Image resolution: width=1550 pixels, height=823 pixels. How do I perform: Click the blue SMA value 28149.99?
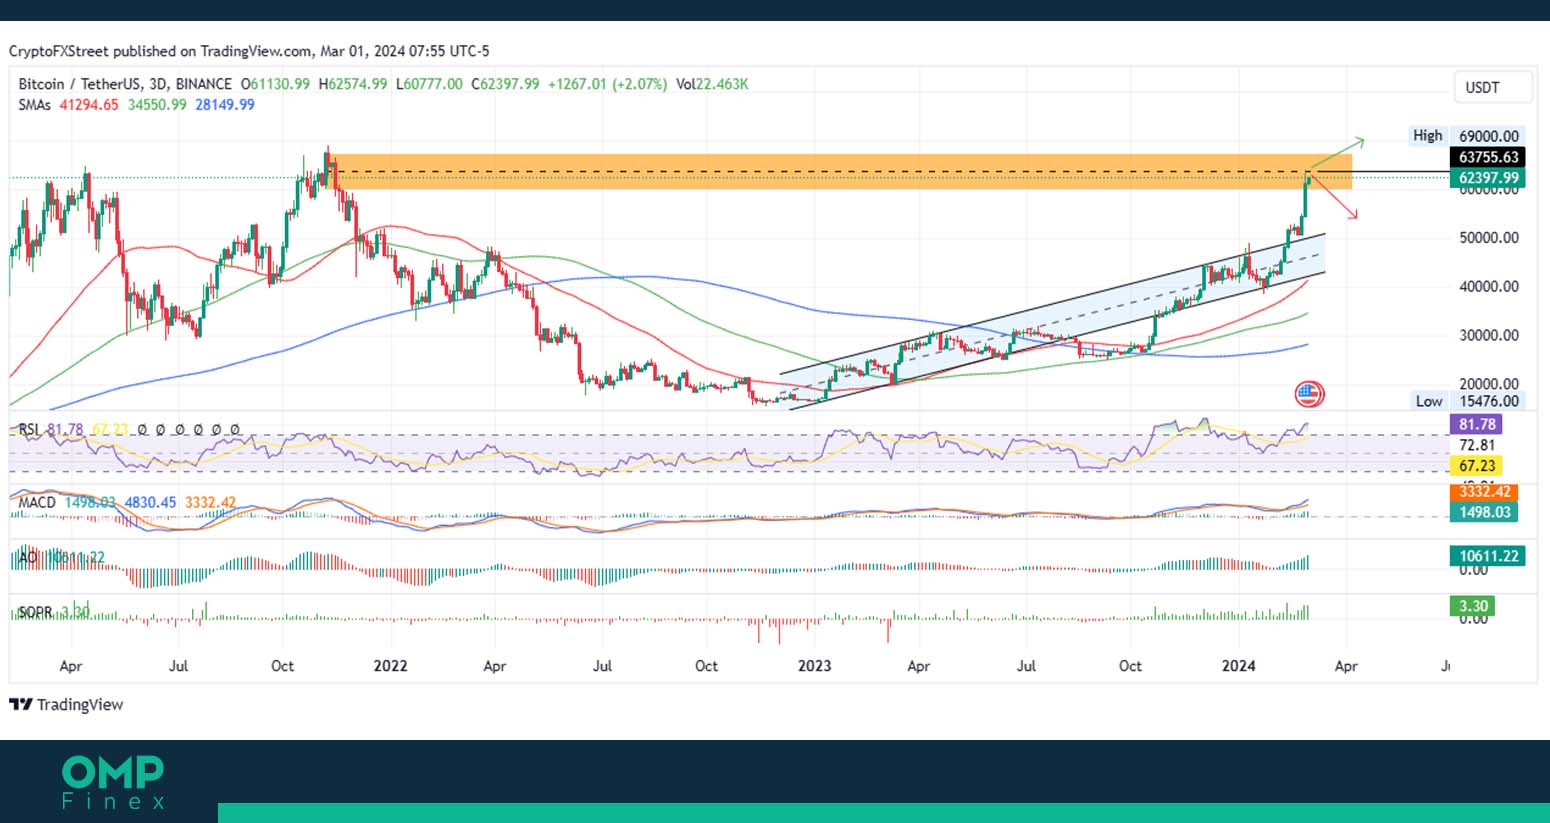point(225,104)
